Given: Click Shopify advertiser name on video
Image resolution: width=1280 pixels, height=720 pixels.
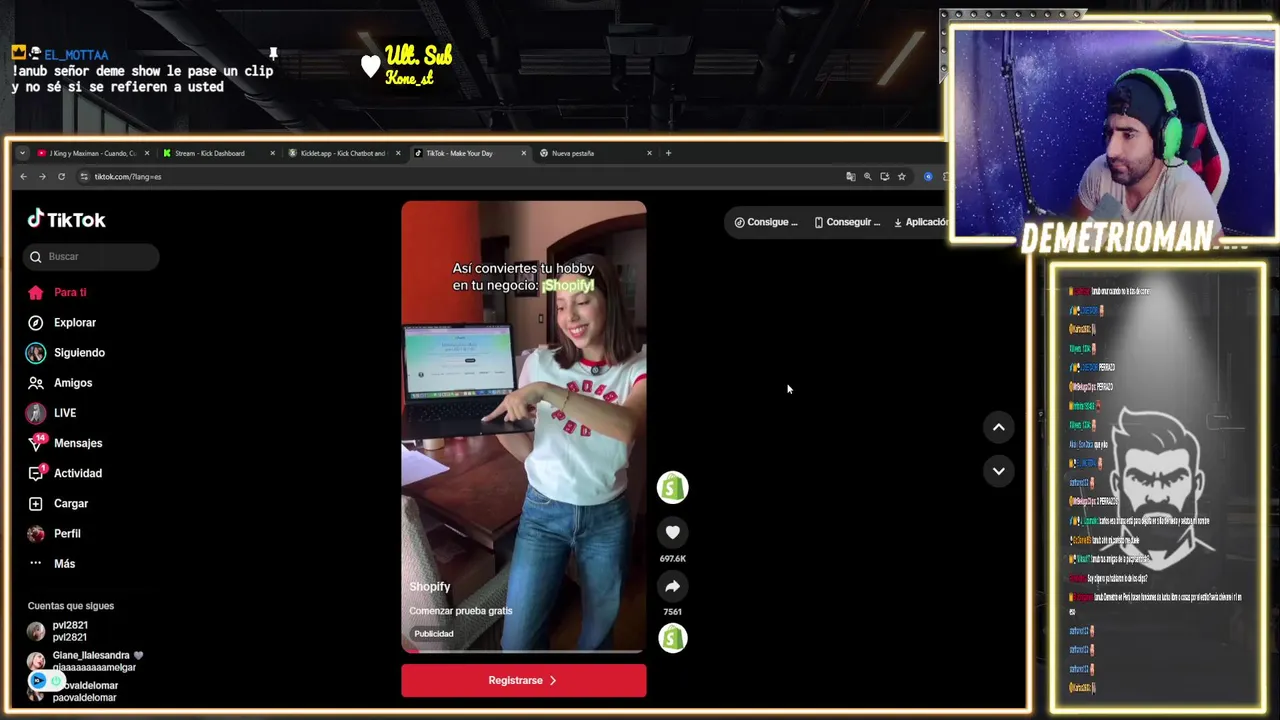Looking at the screenshot, I should (x=430, y=587).
